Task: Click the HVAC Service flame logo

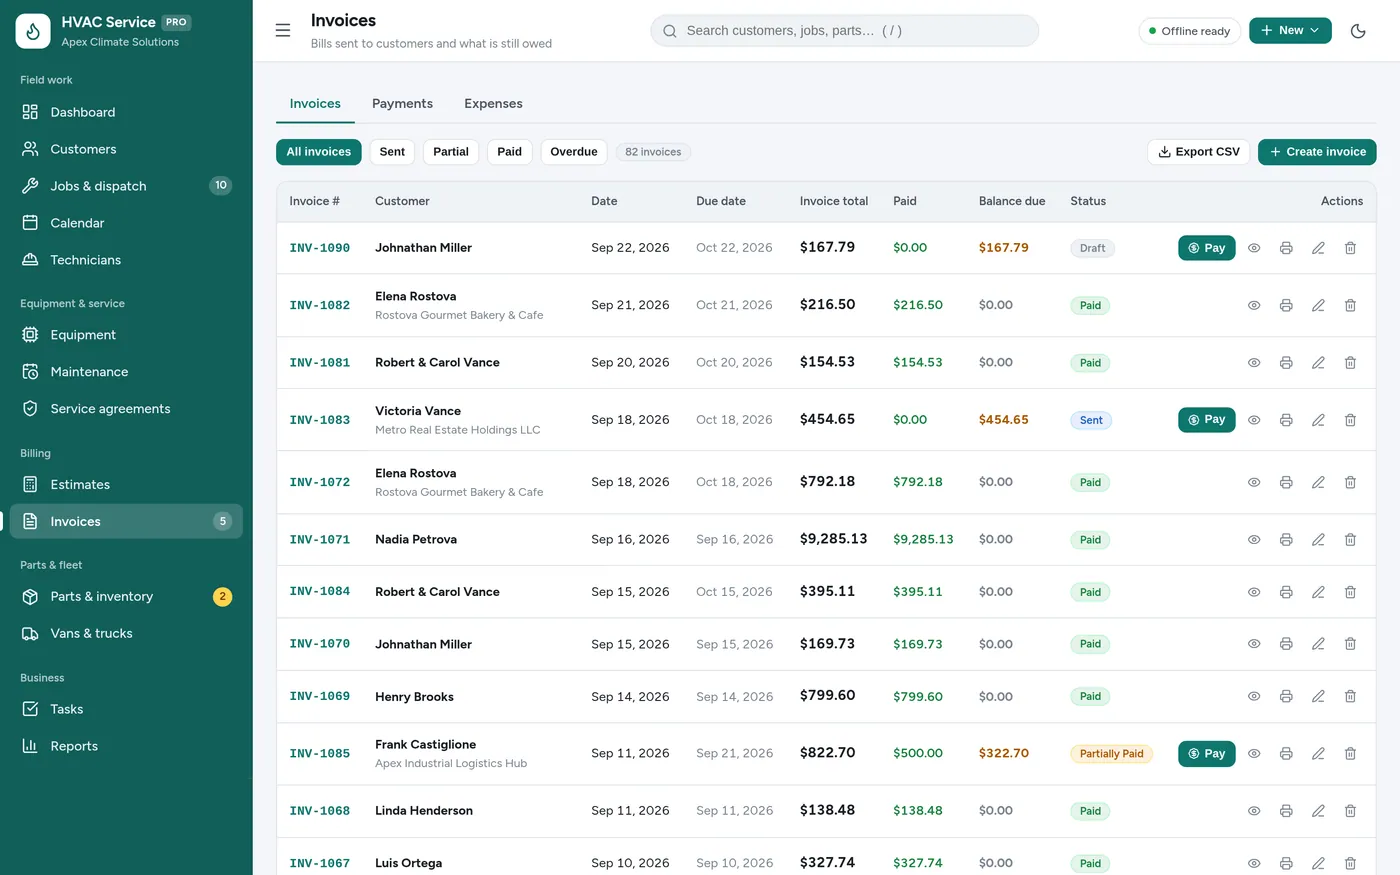Action: (33, 31)
